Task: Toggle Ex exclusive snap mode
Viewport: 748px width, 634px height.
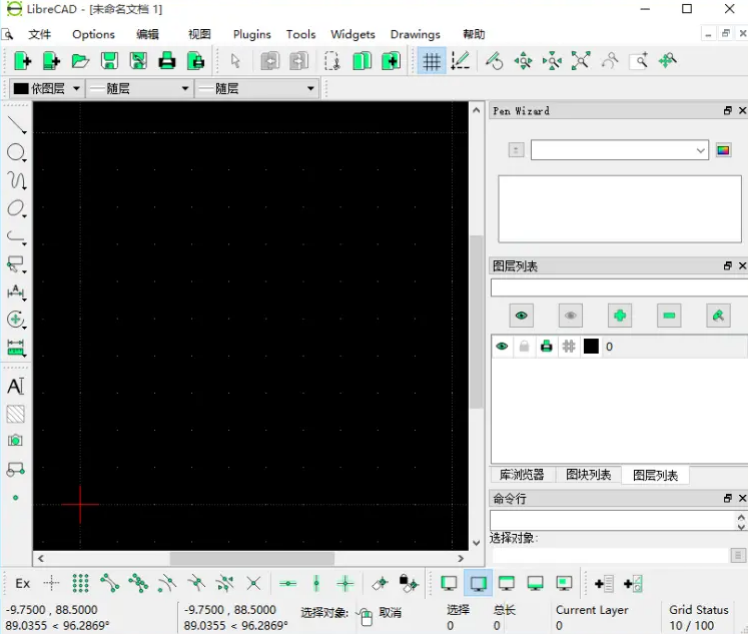Action: click(x=22, y=583)
